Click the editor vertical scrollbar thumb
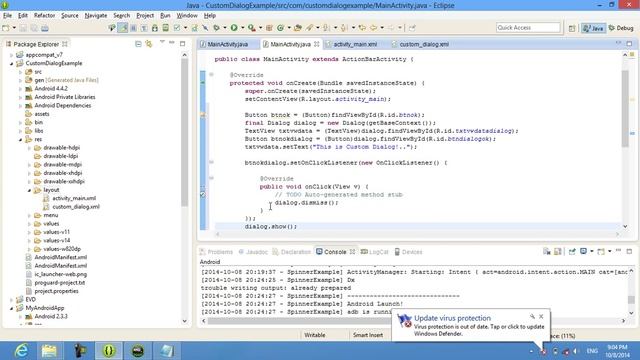 (x=625, y=108)
